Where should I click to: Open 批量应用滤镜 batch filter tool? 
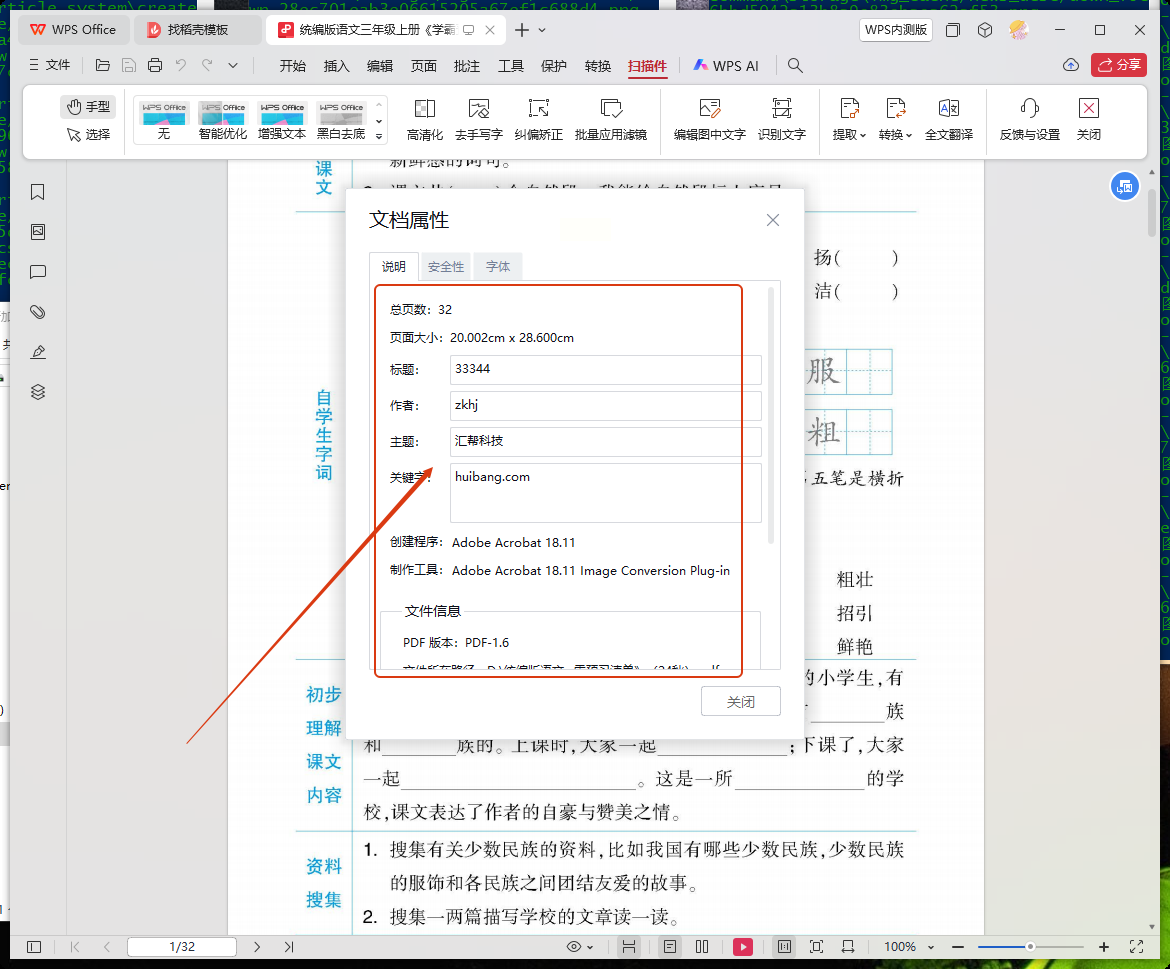(x=610, y=119)
